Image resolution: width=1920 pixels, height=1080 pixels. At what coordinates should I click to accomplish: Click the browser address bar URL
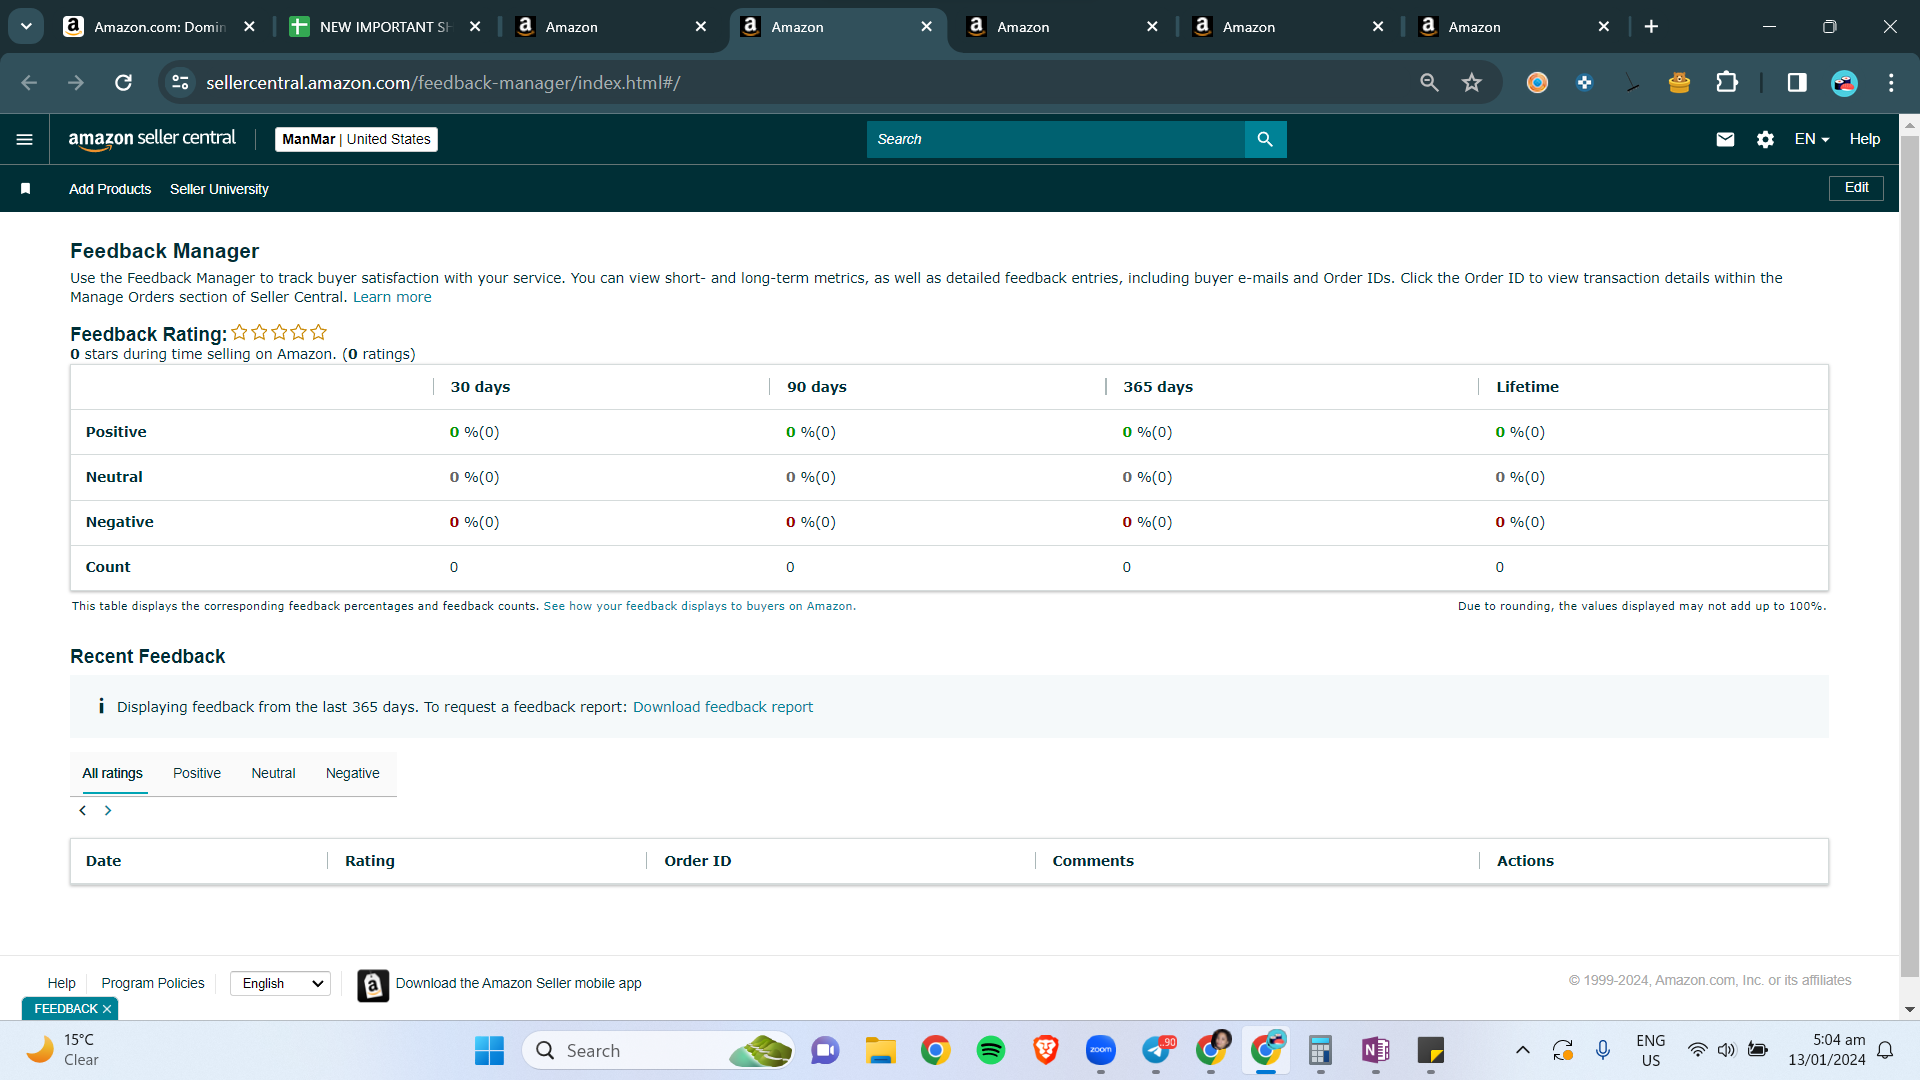443,83
